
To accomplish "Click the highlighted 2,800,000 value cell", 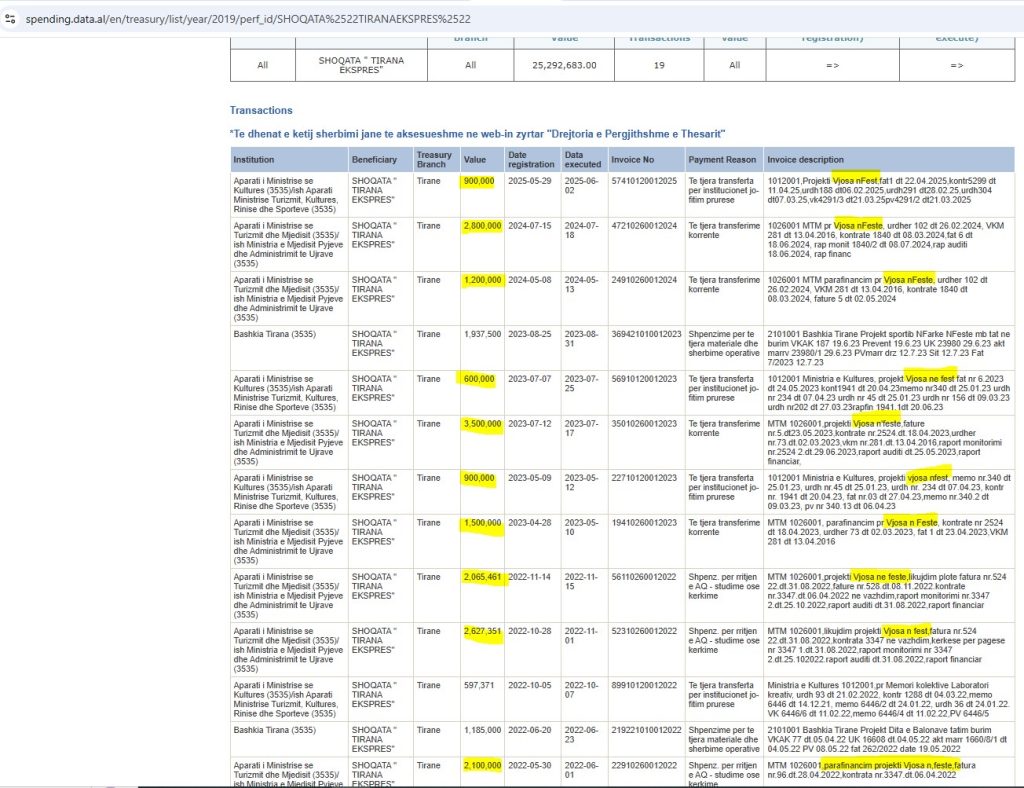I will (481, 227).
